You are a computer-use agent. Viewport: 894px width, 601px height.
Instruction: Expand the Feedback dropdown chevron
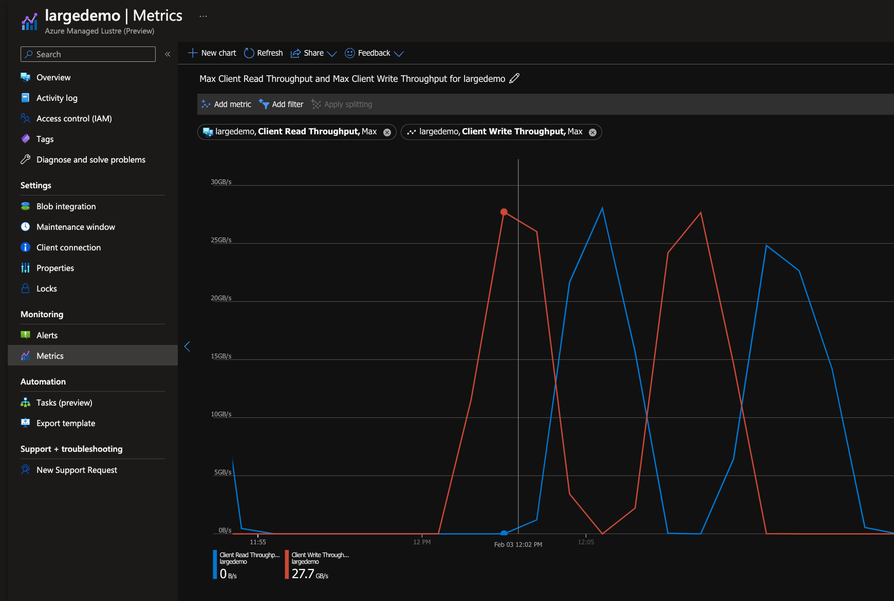(x=399, y=54)
